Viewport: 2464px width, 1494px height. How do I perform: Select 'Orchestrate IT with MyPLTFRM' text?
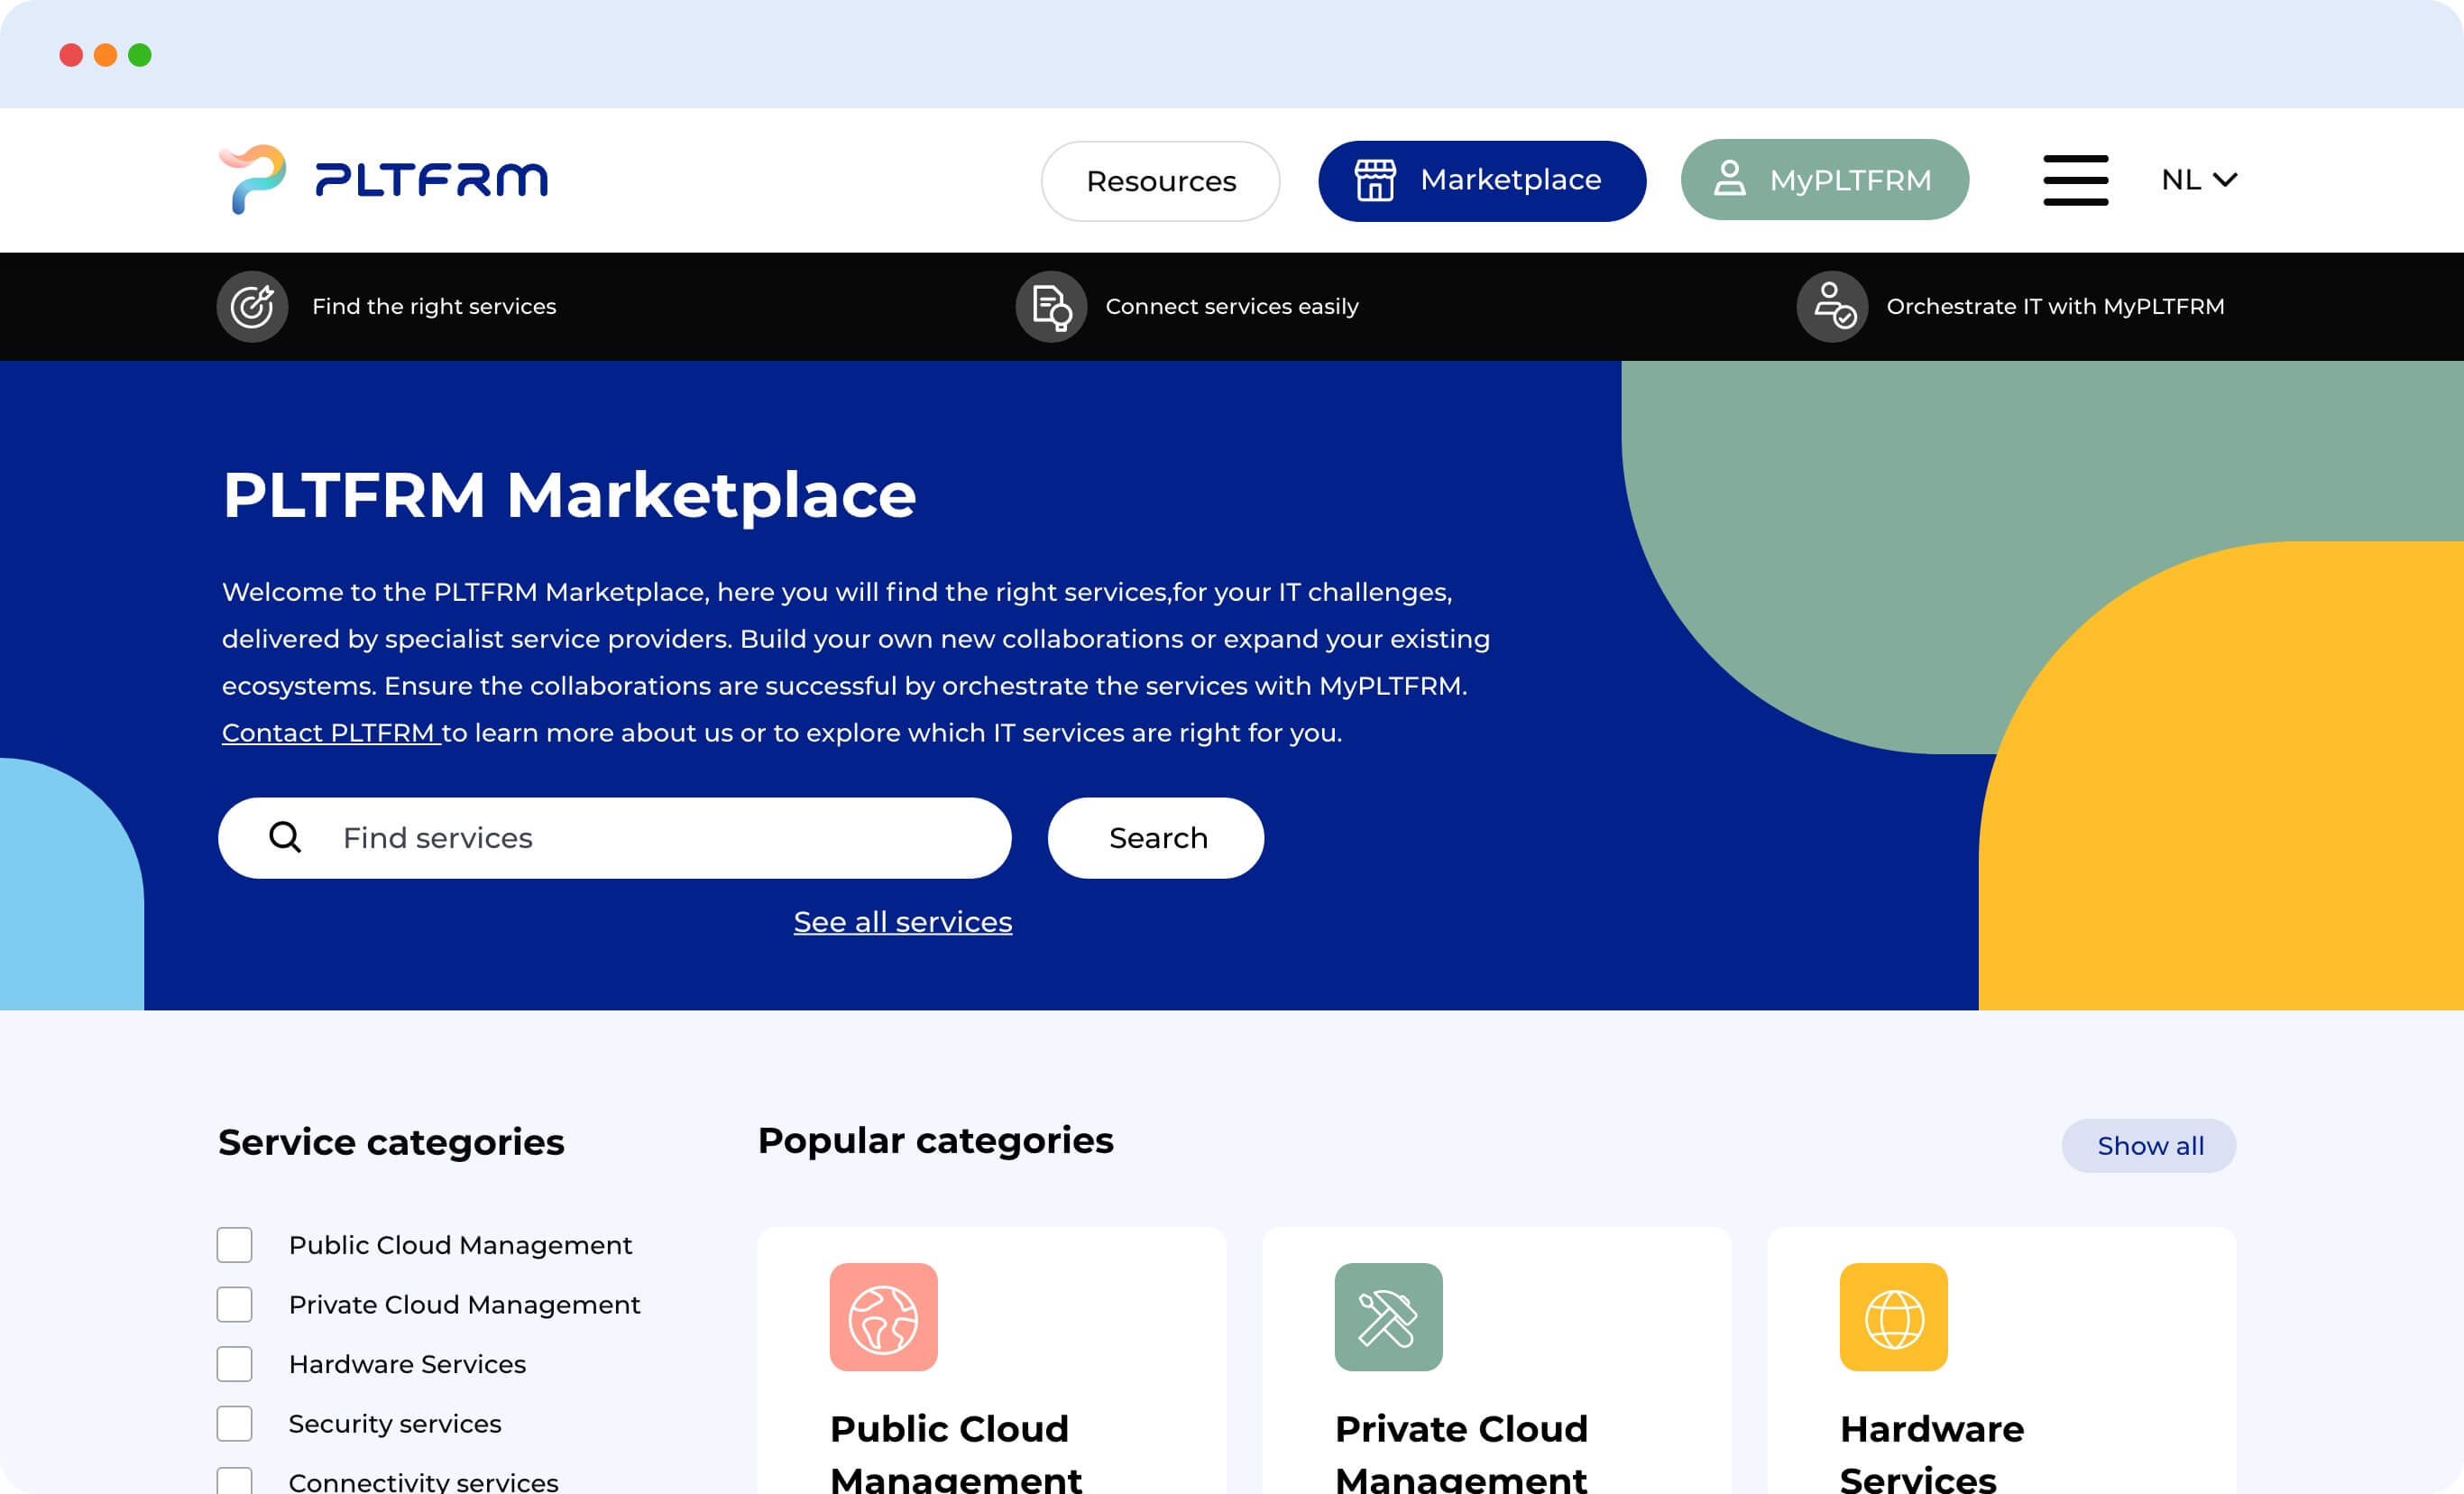tap(2055, 307)
